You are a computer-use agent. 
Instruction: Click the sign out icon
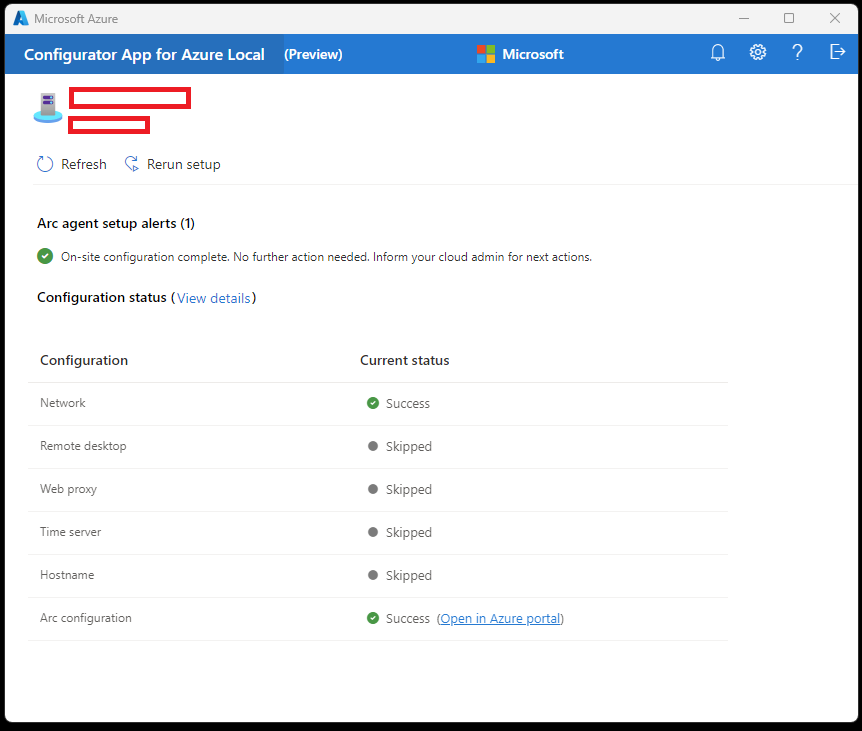[x=837, y=53]
